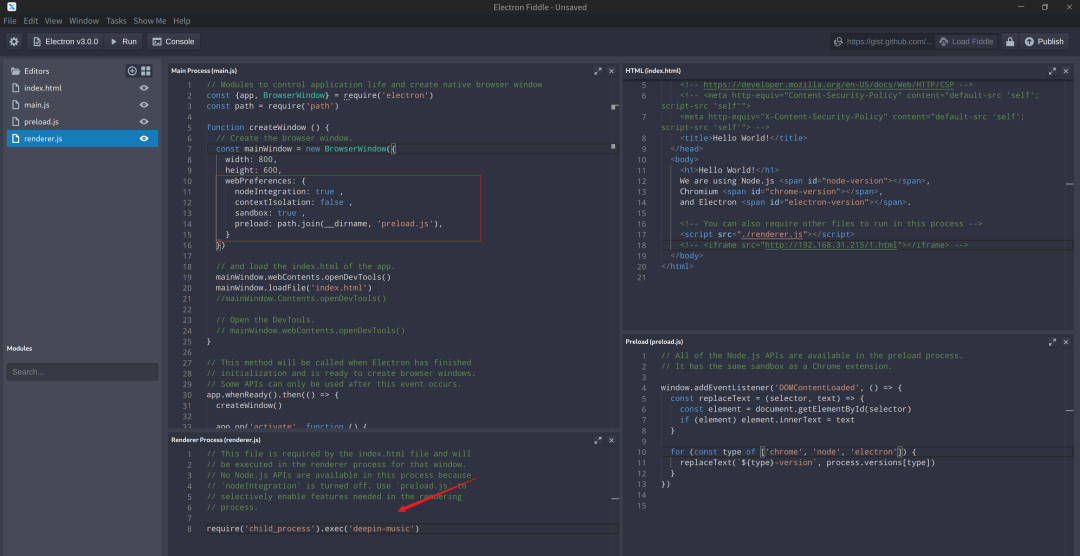Click the '<title>Hello World!</title>' line
The height and width of the screenshot is (556, 1080).
(743, 138)
